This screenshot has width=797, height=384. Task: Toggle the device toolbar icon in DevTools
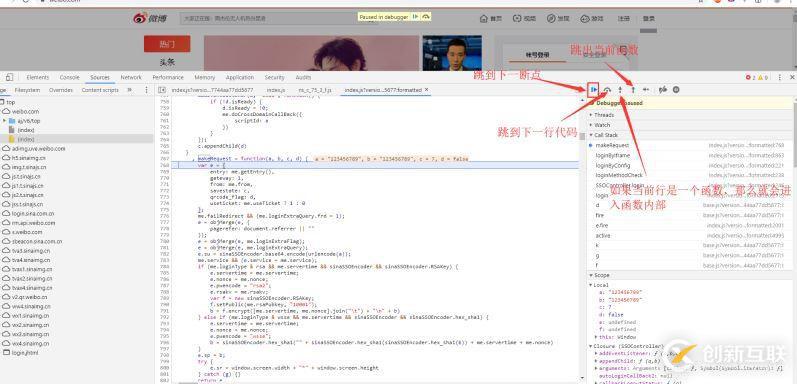pos(9,77)
